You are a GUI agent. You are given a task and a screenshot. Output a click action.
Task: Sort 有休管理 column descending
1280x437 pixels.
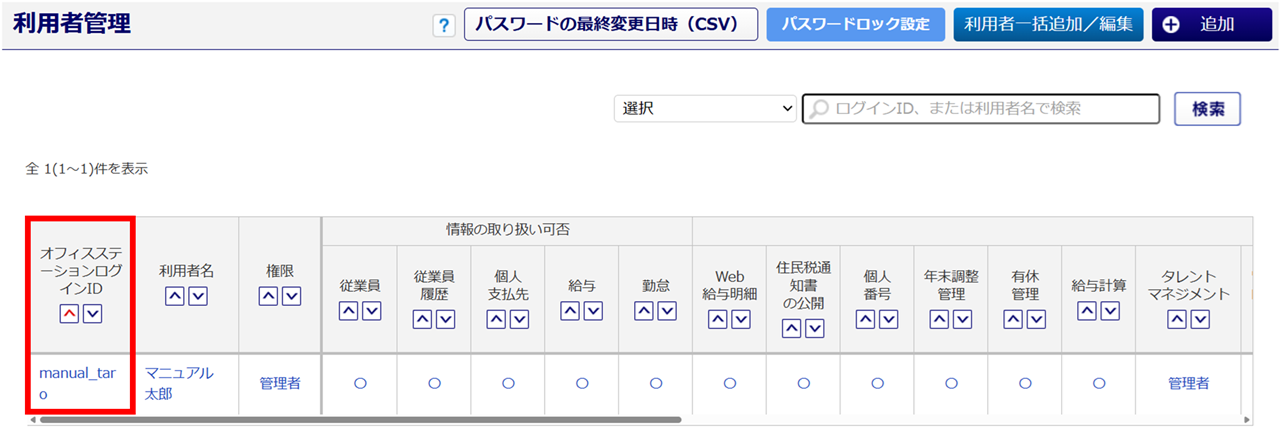[x=1037, y=319]
